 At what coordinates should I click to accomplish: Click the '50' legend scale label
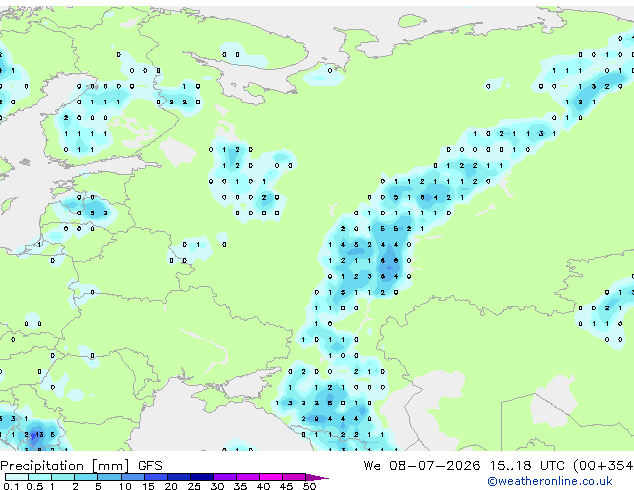coord(309,486)
